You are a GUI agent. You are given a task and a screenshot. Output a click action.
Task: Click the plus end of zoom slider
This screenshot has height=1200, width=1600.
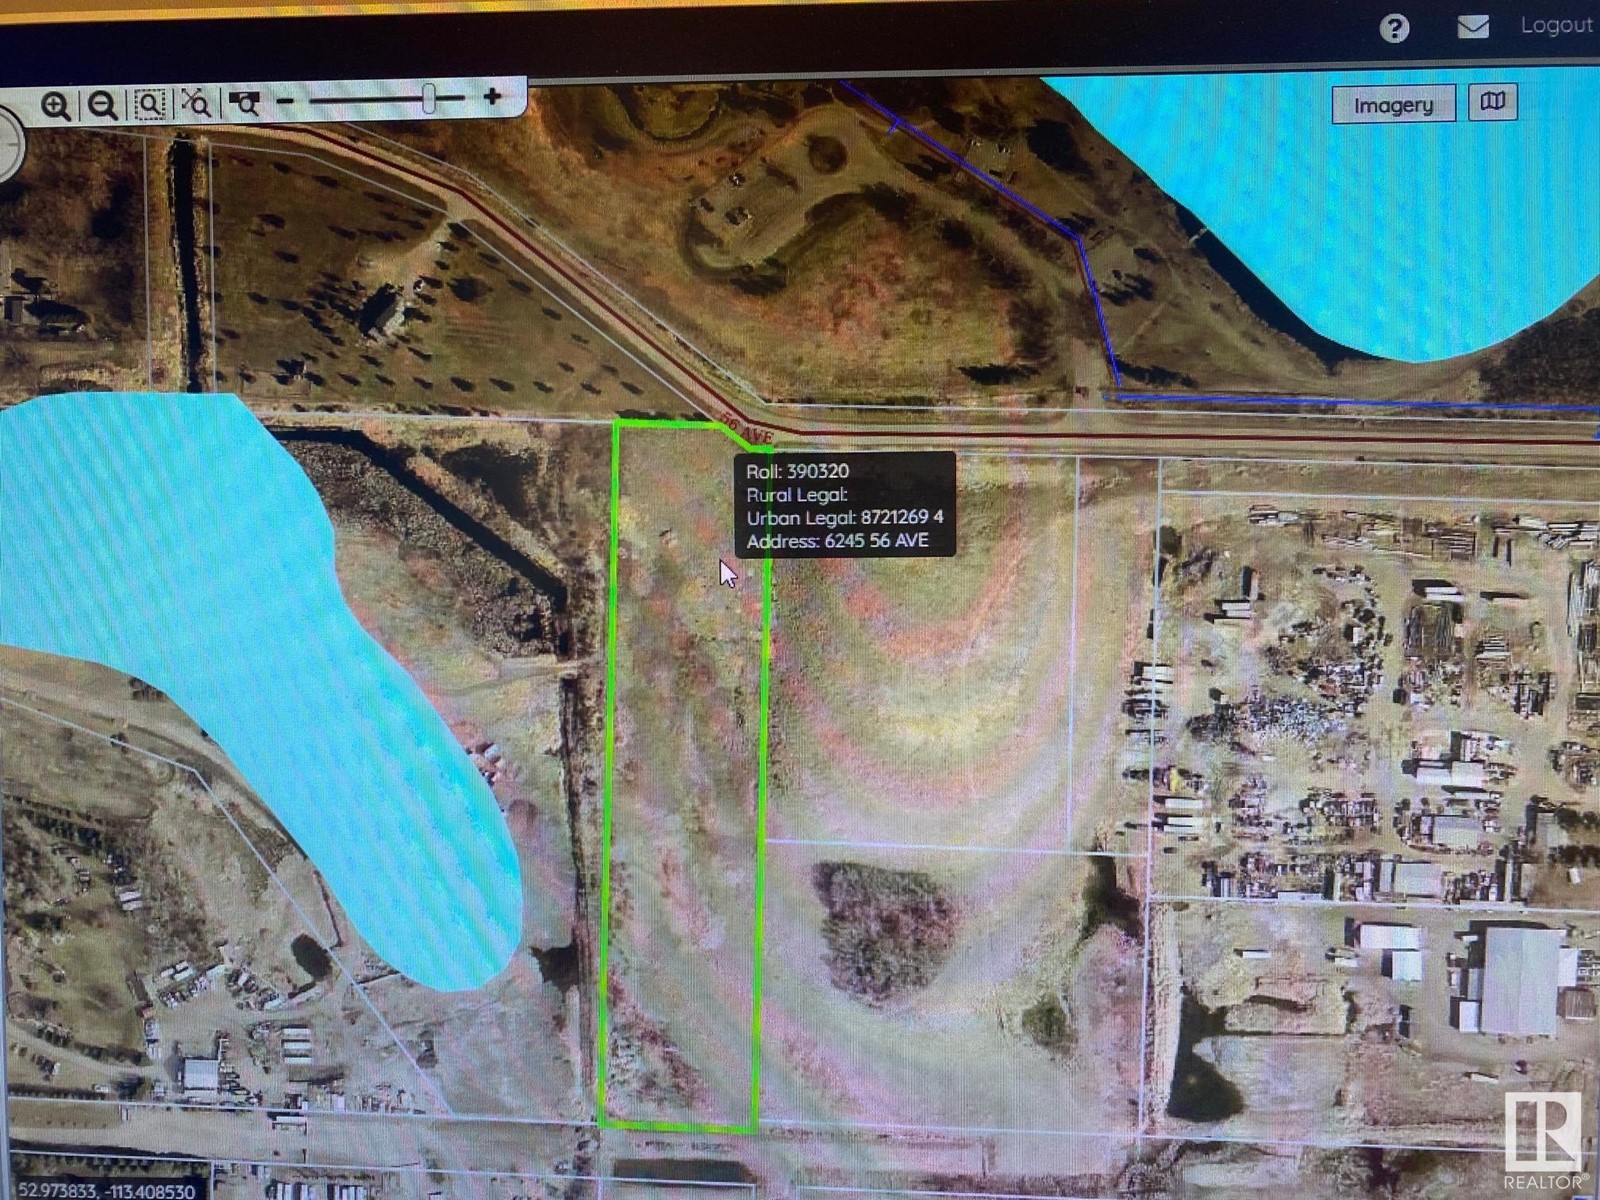pyautogui.click(x=492, y=97)
